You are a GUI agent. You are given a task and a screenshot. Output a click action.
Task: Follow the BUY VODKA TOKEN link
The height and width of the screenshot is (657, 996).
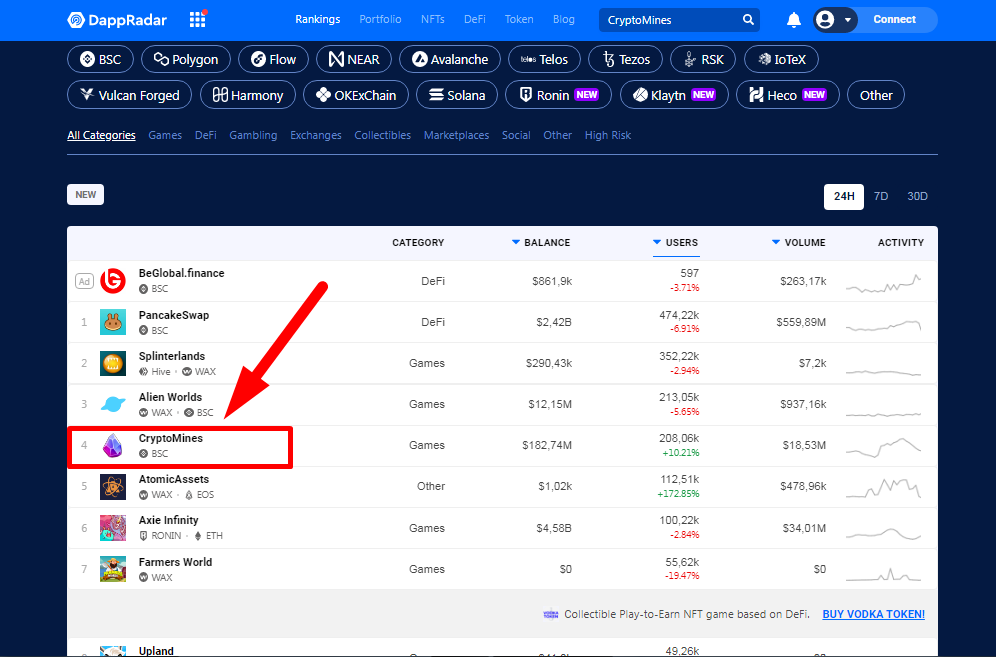(x=873, y=614)
